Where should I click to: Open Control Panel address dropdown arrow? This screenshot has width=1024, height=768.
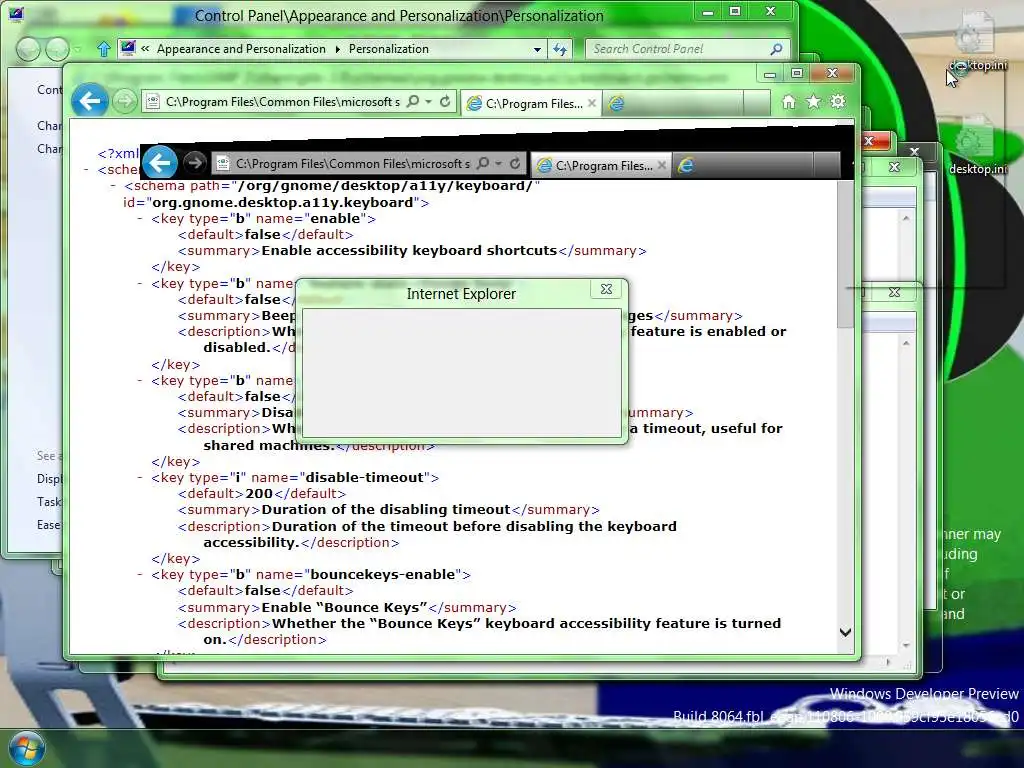[537, 50]
